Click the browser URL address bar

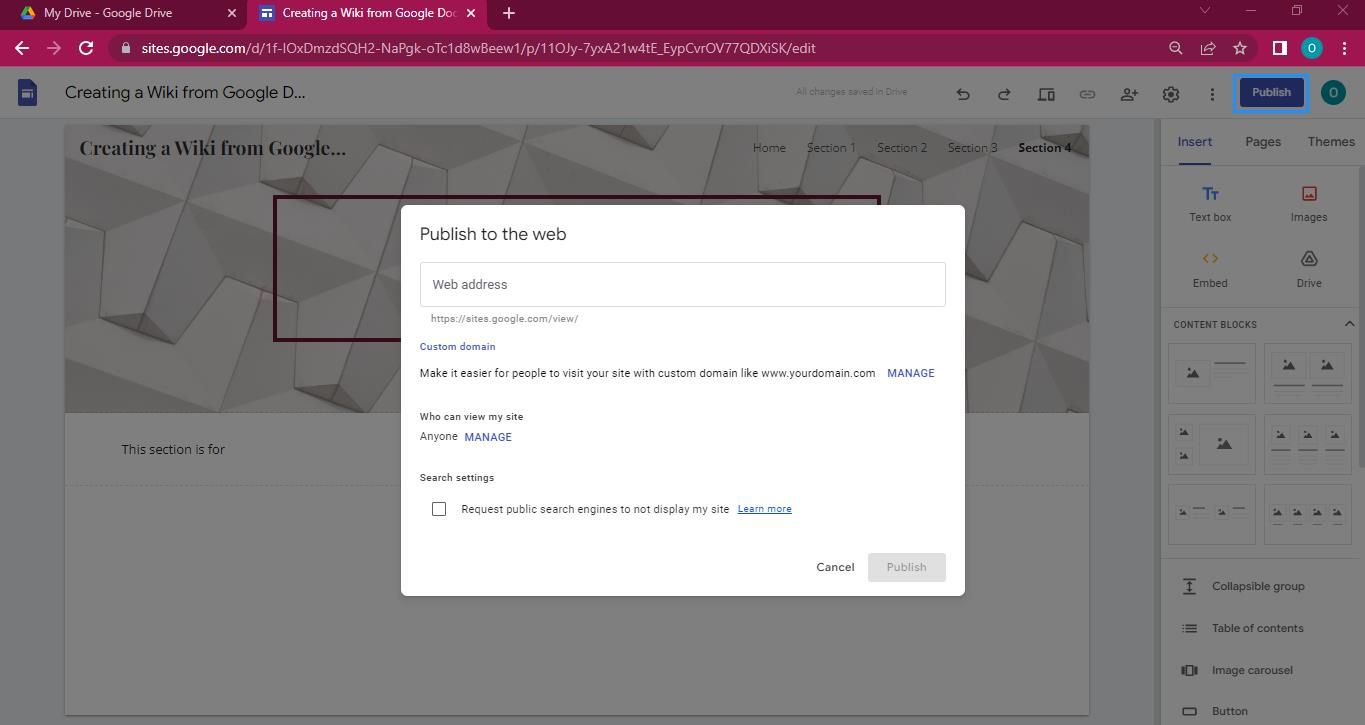640,48
